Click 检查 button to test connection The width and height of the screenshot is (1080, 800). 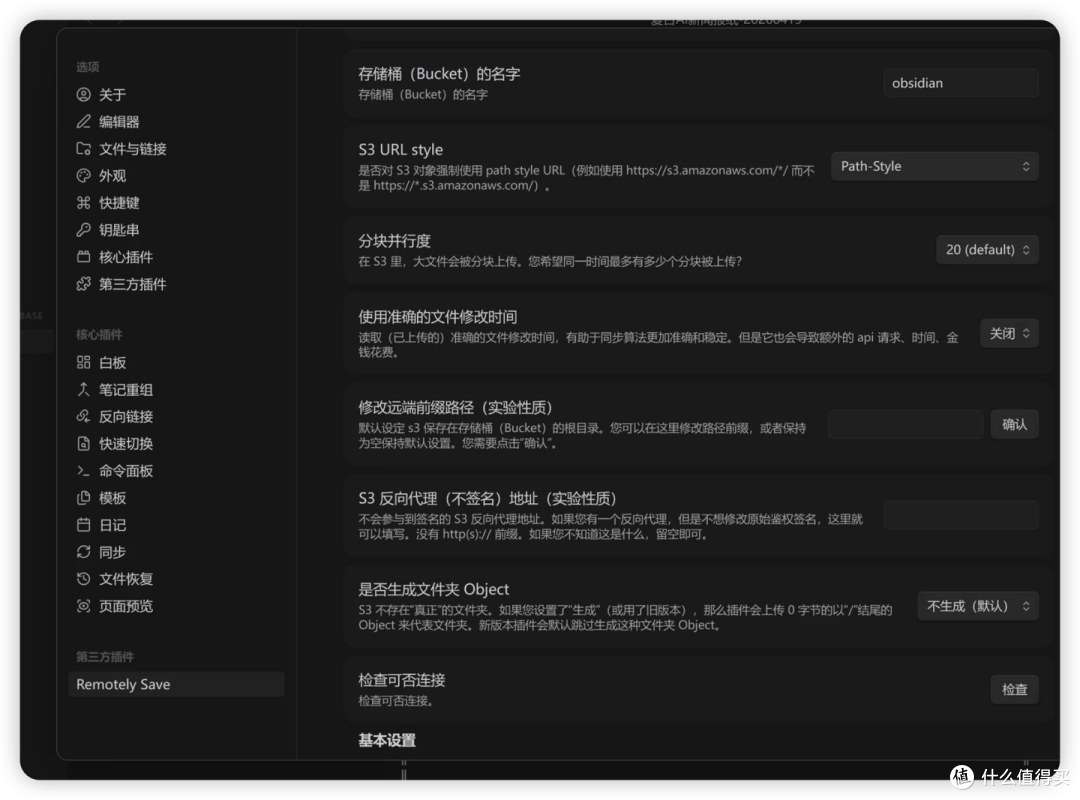click(x=1015, y=689)
